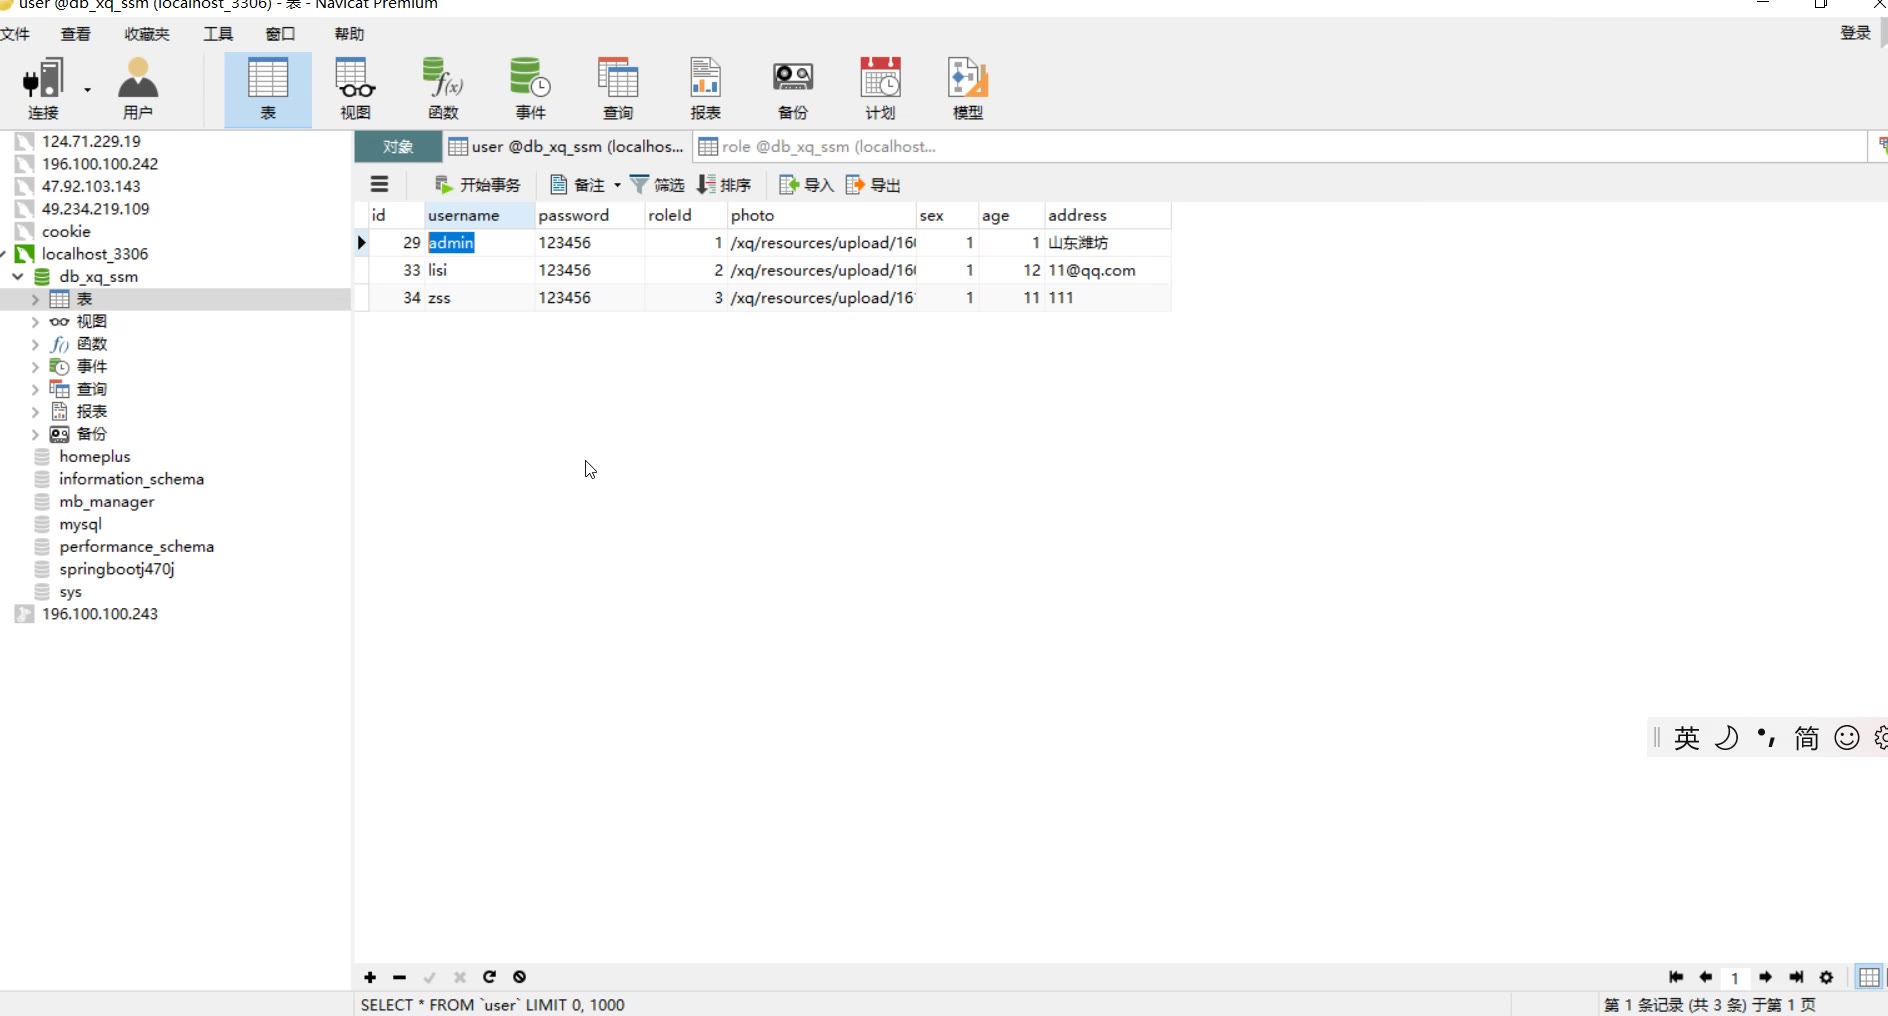Open the 备注 dropdown arrow

617,185
